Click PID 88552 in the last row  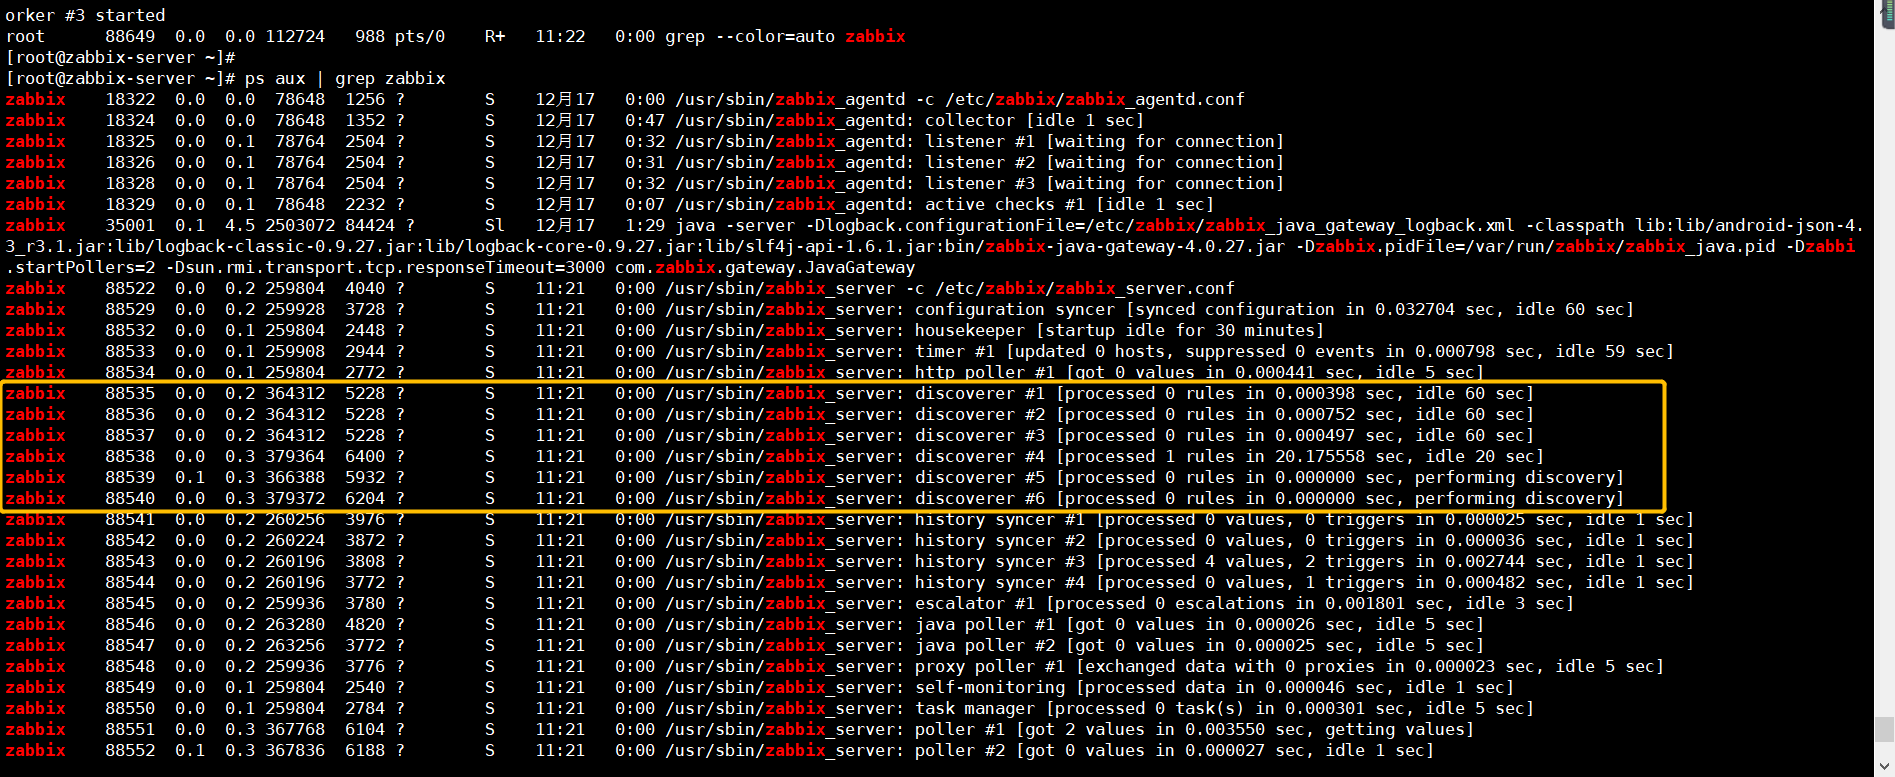point(130,750)
